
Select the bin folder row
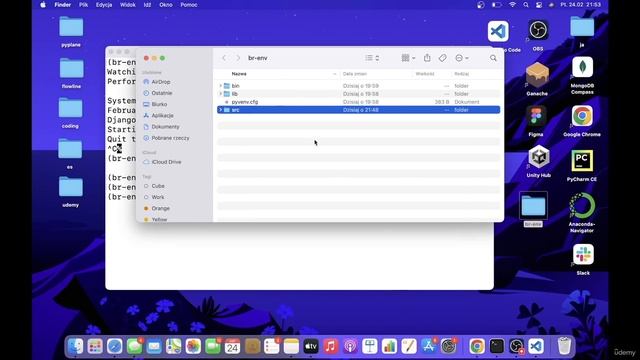[x=358, y=86]
